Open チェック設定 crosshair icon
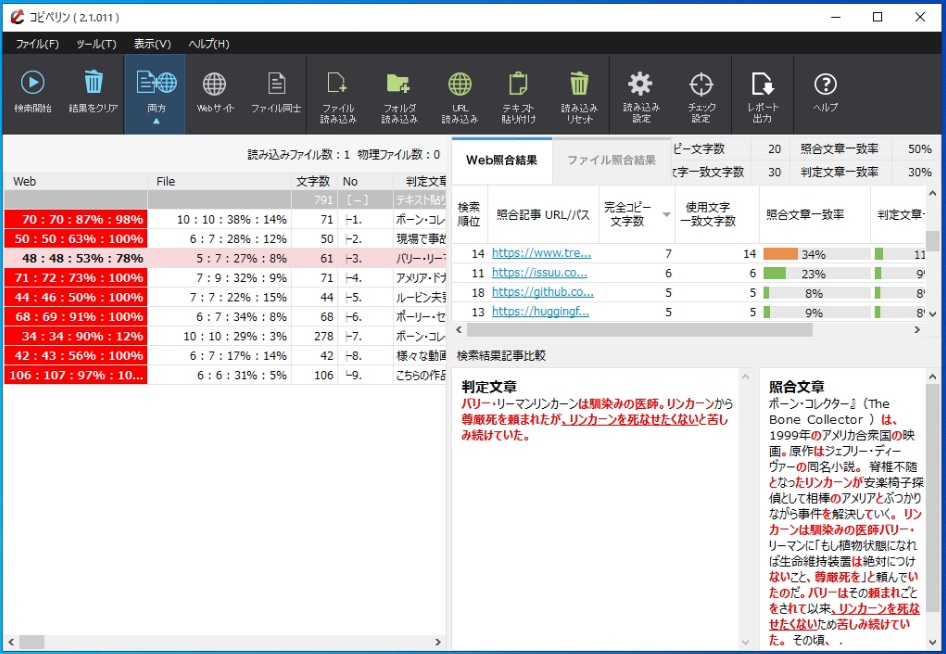 701,84
